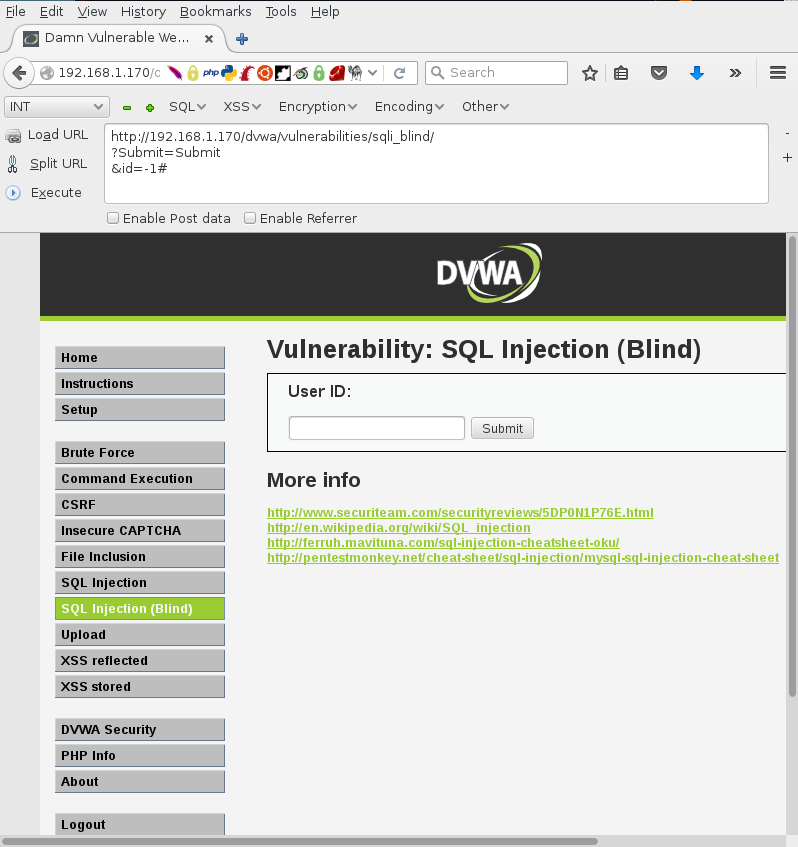Open the Help menu
The height and width of the screenshot is (847, 798).
click(x=325, y=11)
